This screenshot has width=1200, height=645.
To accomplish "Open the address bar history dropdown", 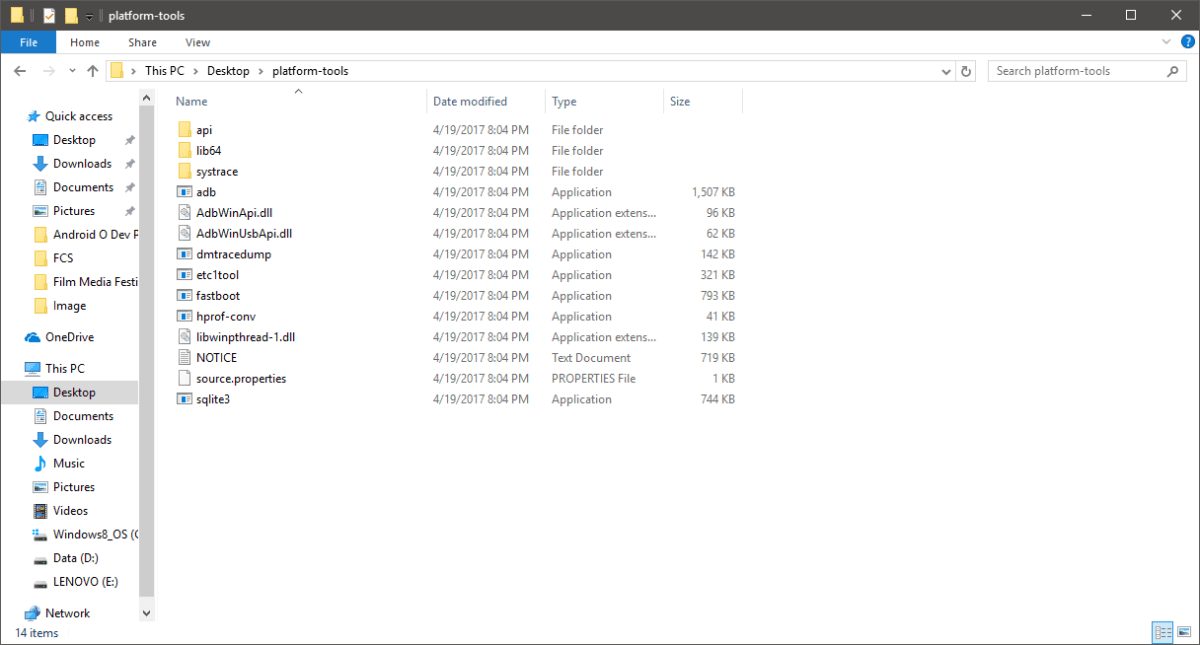I will point(947,71).
